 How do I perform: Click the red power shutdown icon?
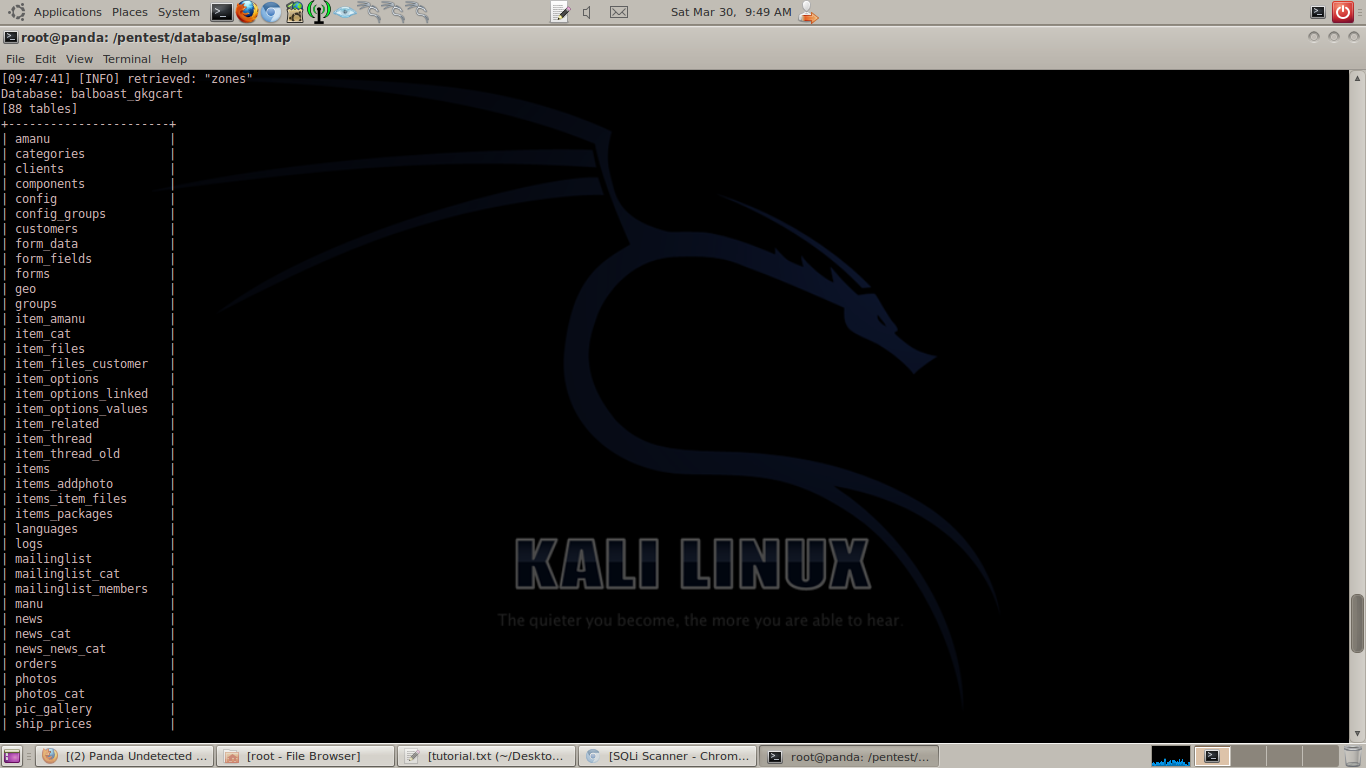click(1343, 12)
